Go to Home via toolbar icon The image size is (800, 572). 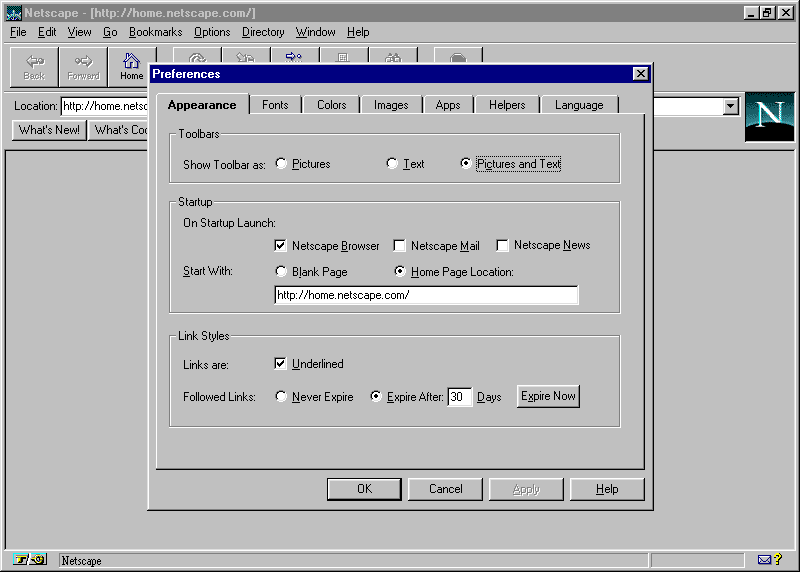coord(132,67)
